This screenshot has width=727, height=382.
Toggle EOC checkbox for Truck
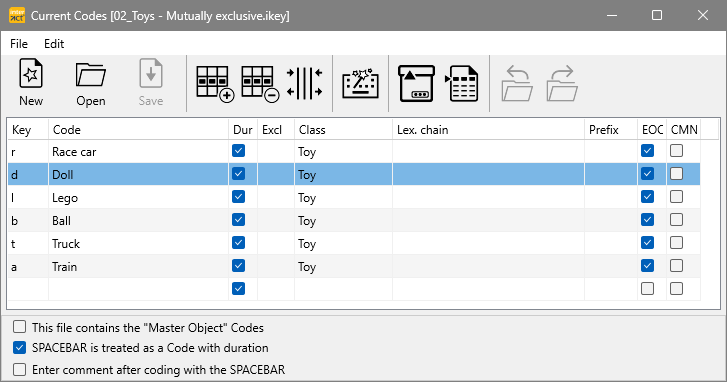pyautogui.click(x=647, y=242)
